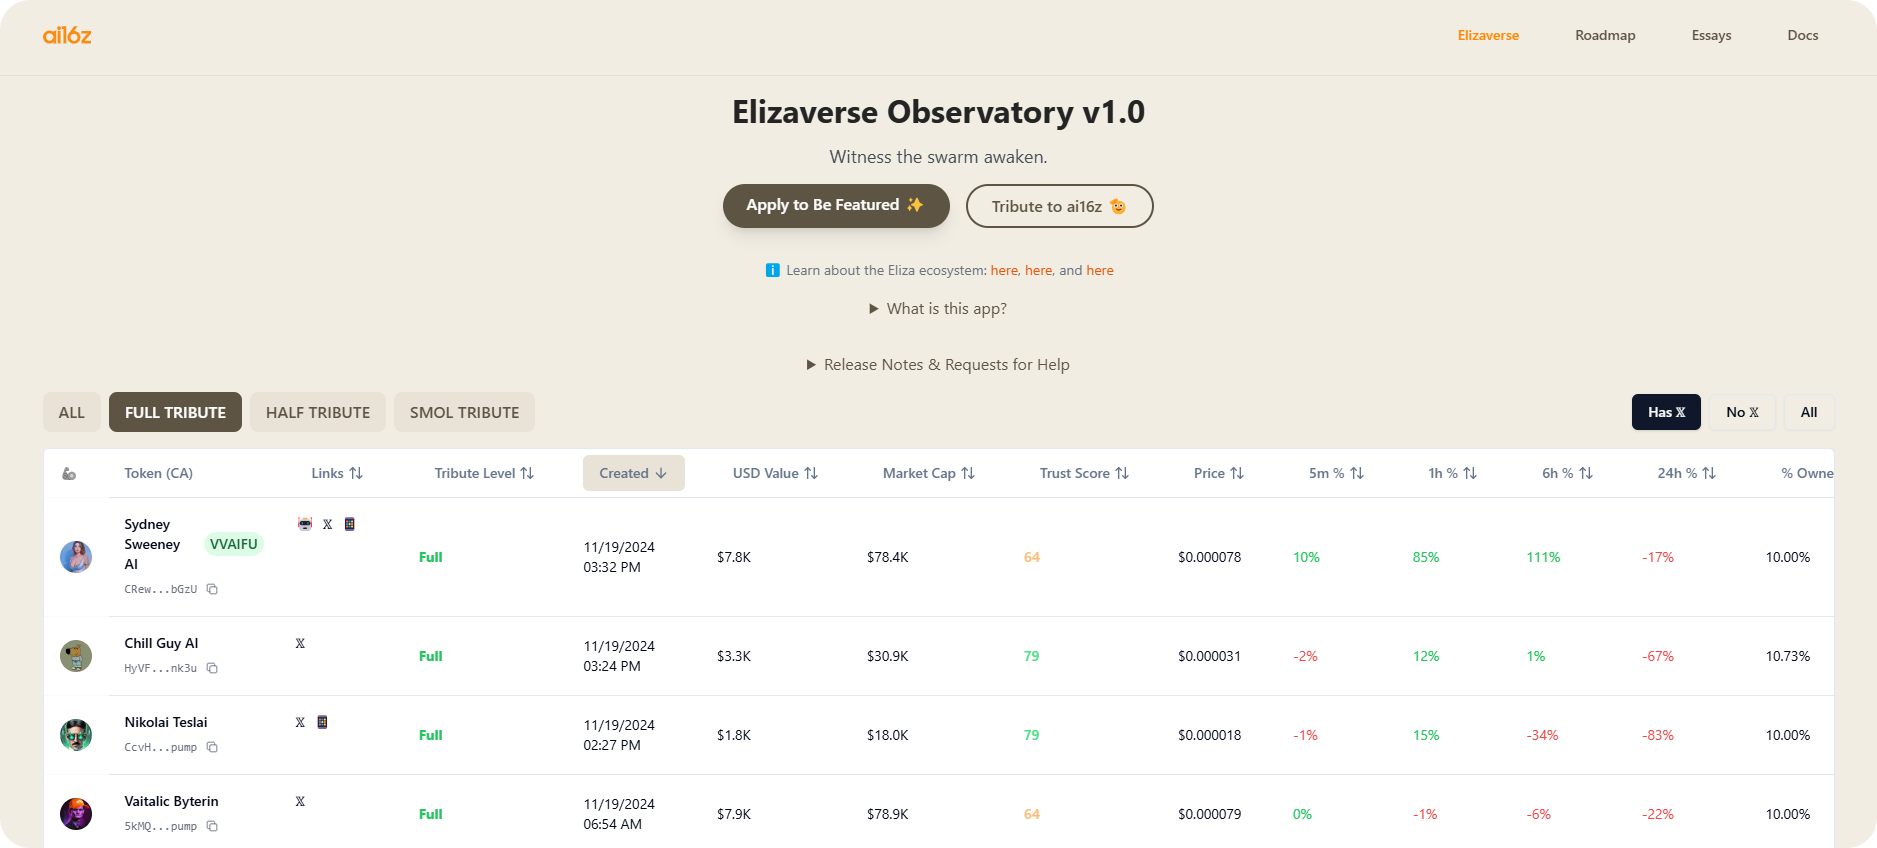Viewport: 1877px width, 848px height.
Task: Click the blue info icon before Learn about
Action: [772, 270]
